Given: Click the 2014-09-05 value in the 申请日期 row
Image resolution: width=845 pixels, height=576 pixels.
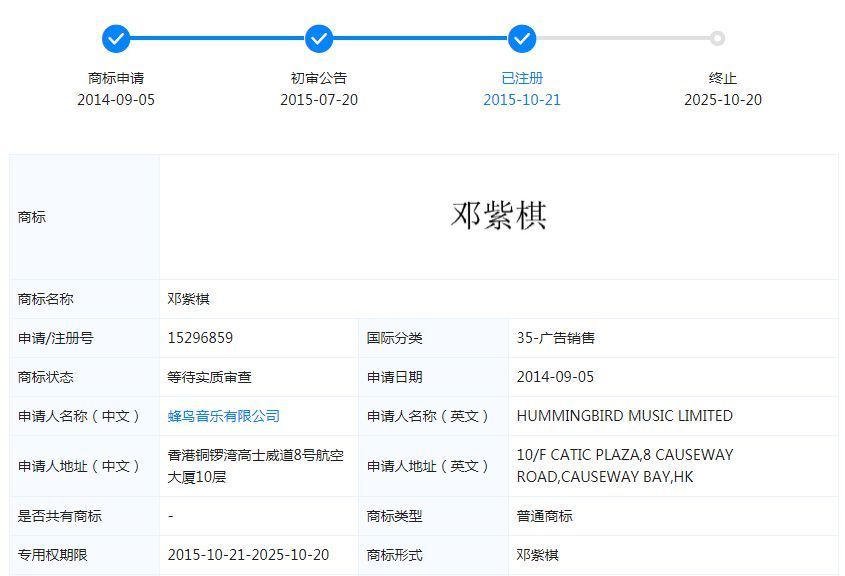Looking at the screenshot, I should 555,377.
